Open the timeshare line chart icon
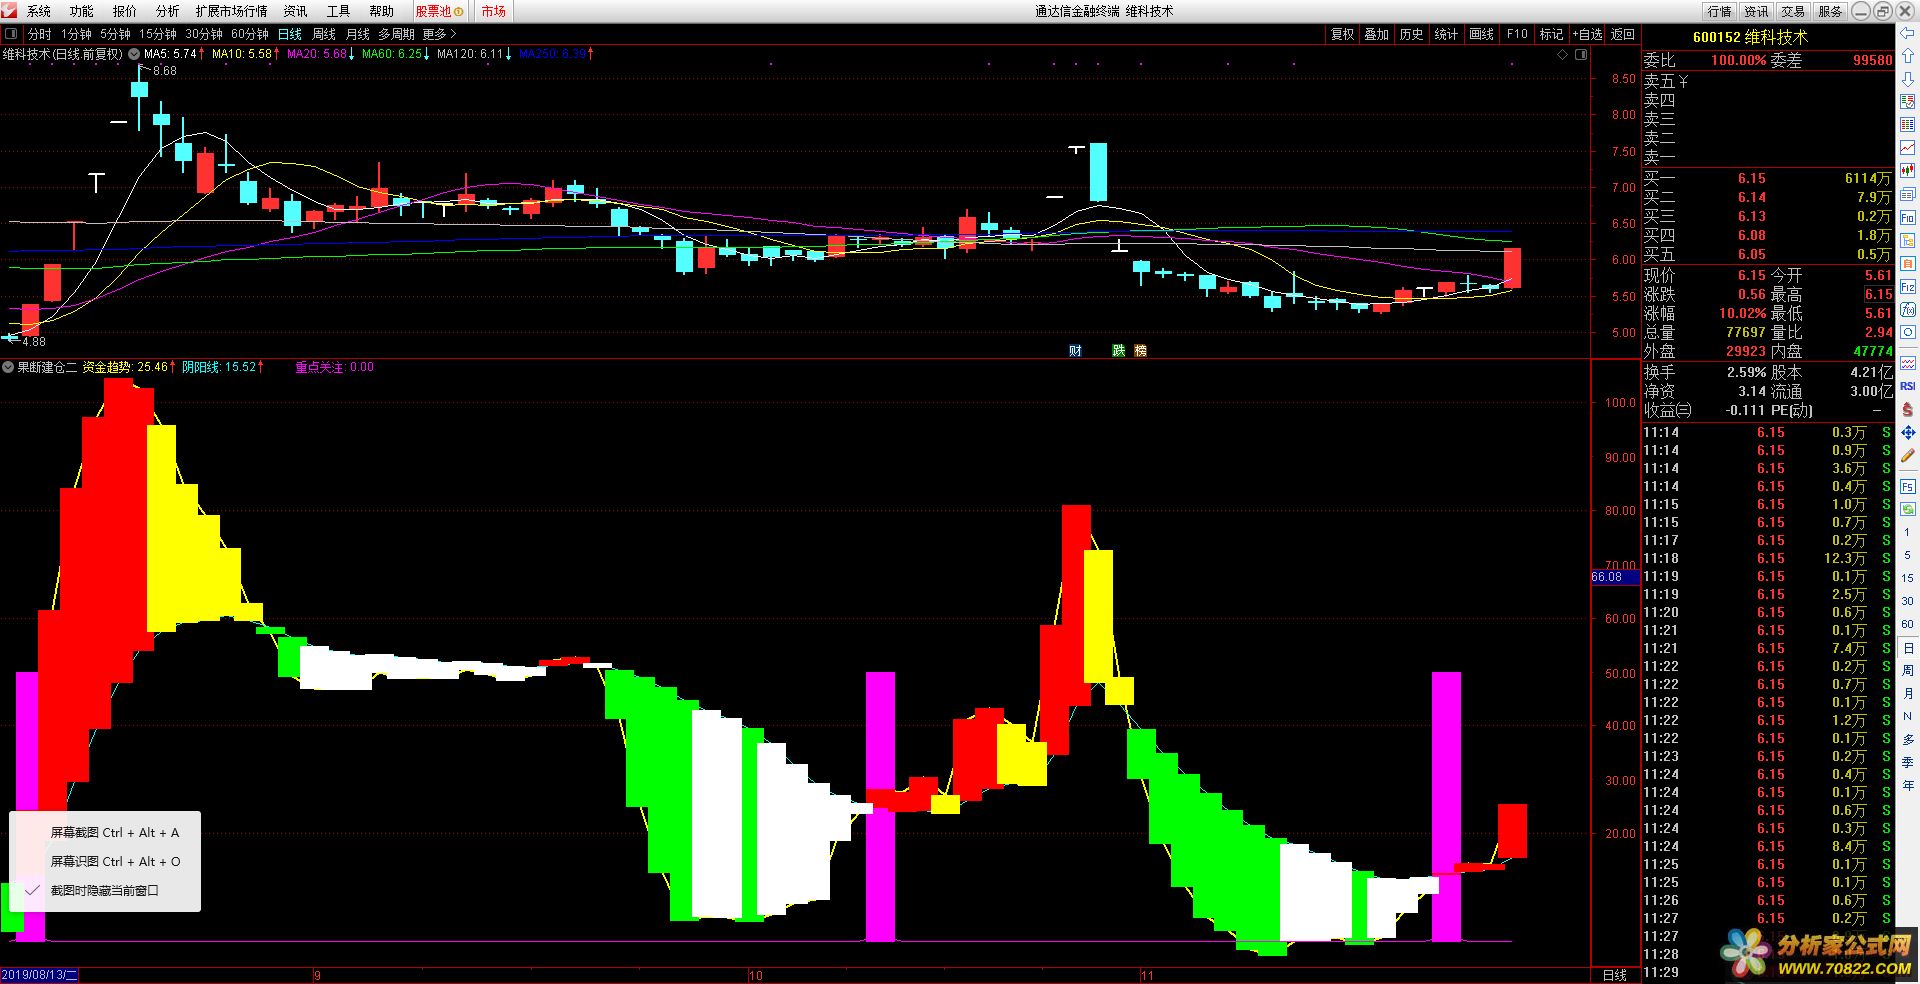This screenshot has width=1920, height=984. (x=1908, y=148)
